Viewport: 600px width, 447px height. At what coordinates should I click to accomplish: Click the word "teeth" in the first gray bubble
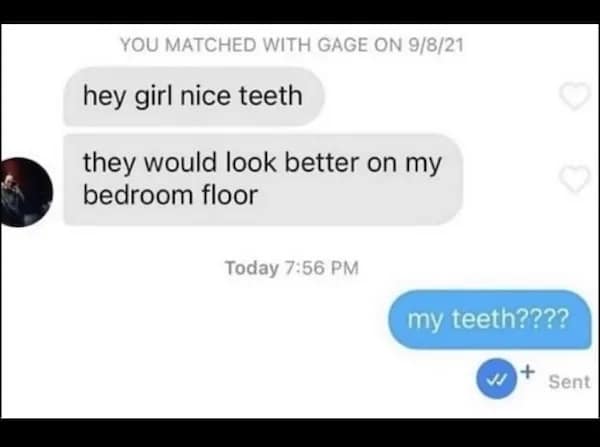point(271,95)
